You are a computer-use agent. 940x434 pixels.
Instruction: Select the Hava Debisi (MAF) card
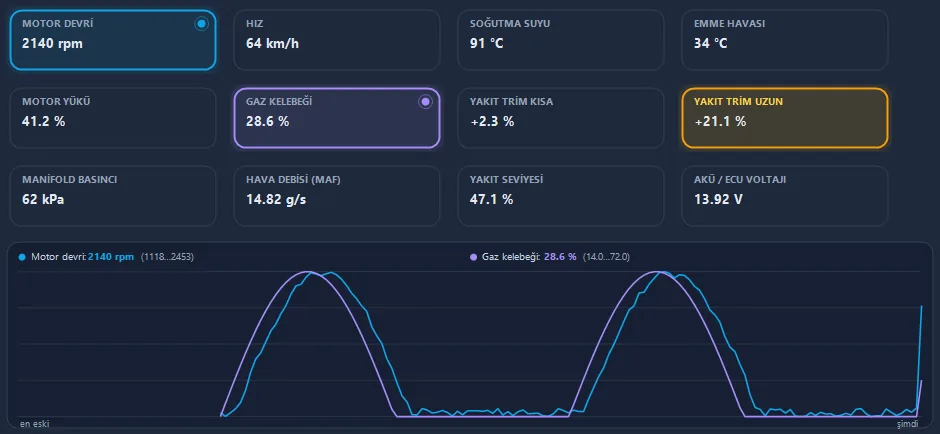(x=336, y=196)
